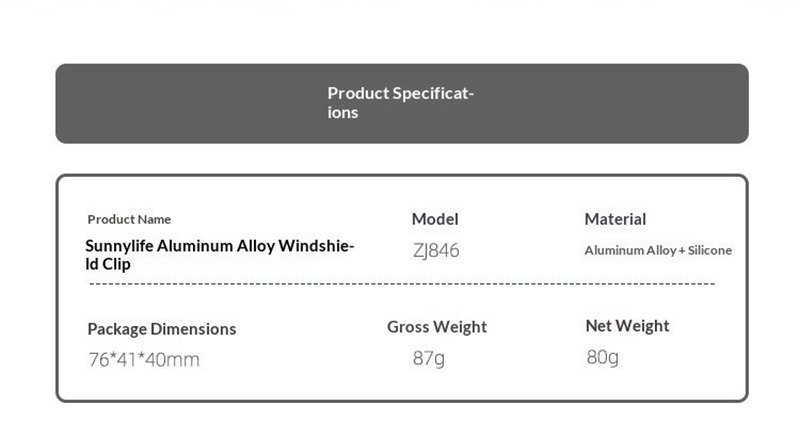Viewport: 800px width, 443px height.
Task: Select the "Material" column label
Action: [615, 219]
